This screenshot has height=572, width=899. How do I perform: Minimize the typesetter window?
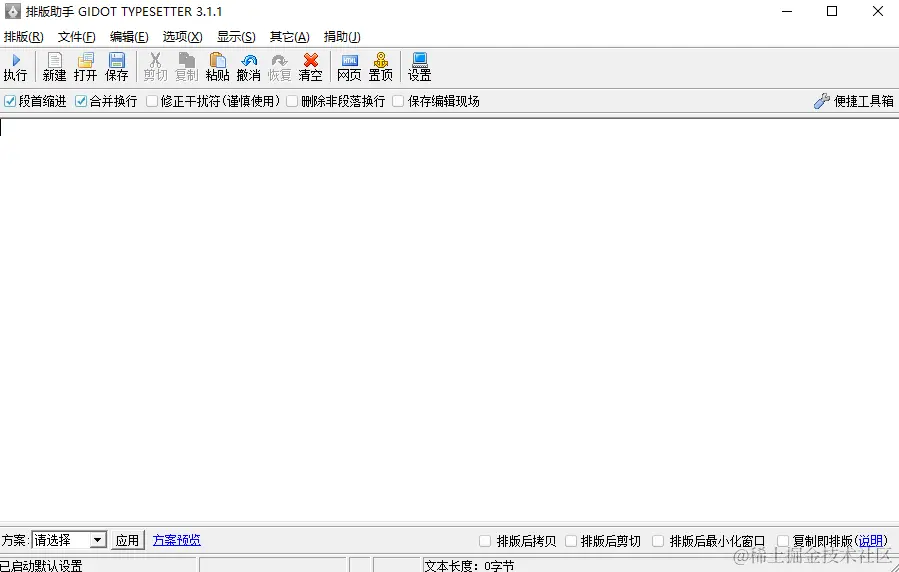(787, 11)
